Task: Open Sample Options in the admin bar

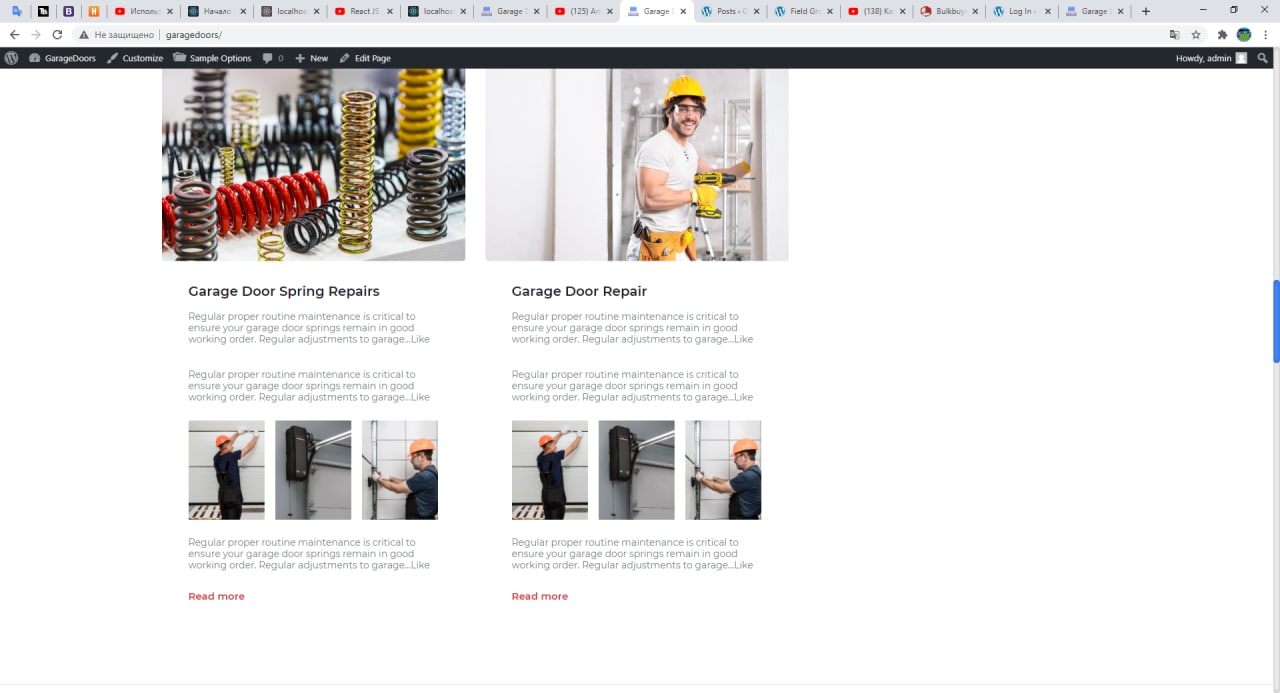Action: click(x=211, y=58)
